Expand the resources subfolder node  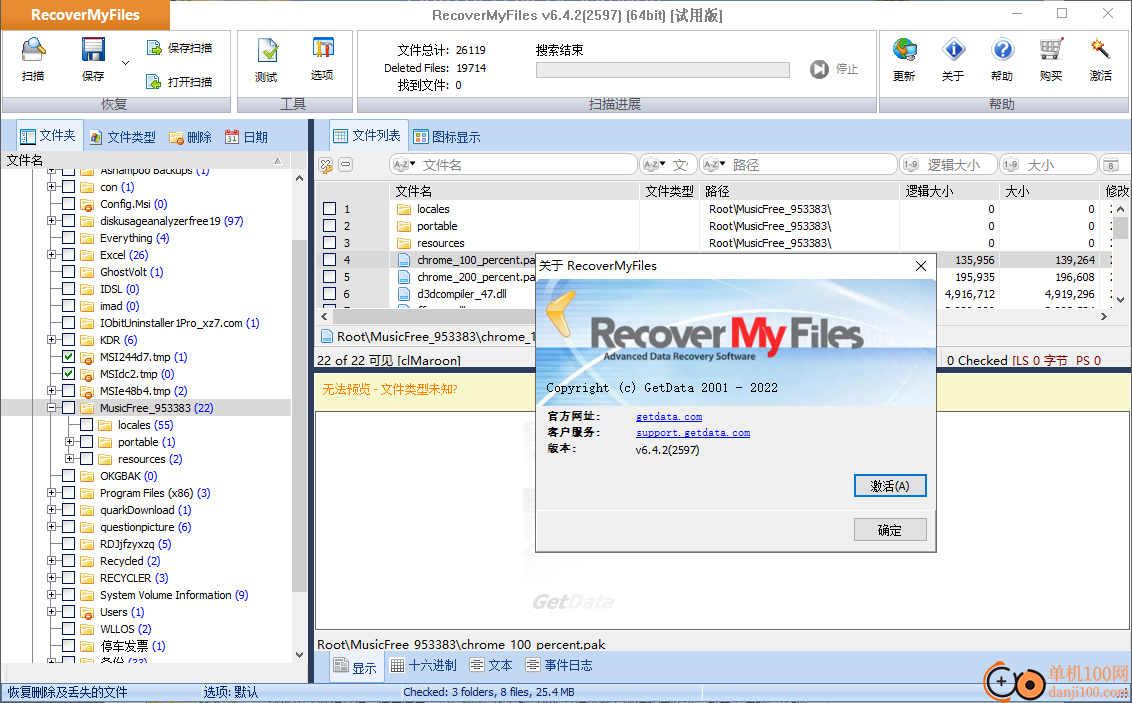coord(69,459)
